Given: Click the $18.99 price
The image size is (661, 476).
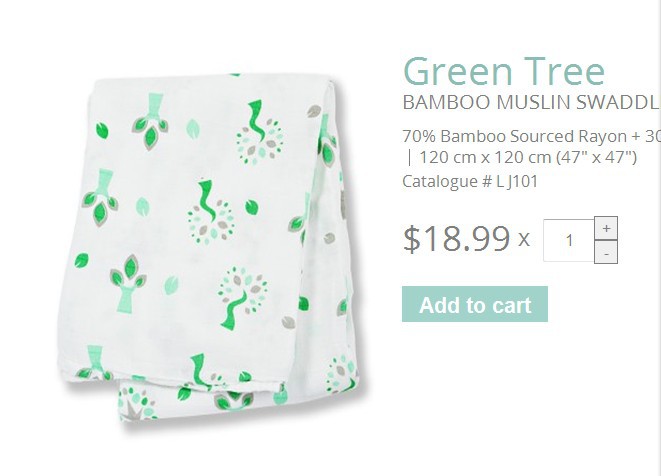Looking at the screenshot, I should click(457, 239).
